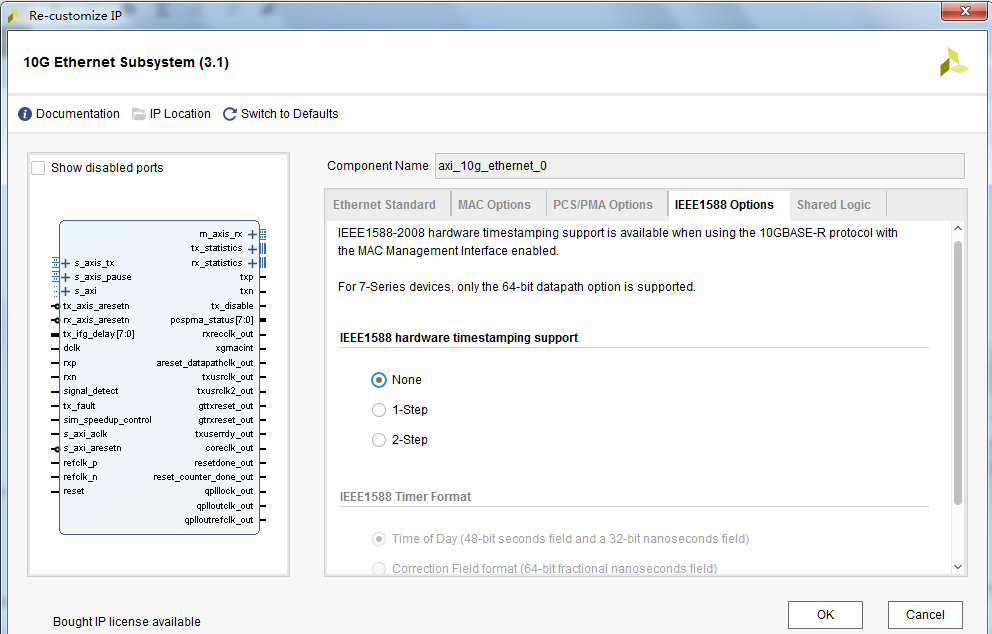
Task: Click the pcspma_status[7:0] port label
Action: [212, 320]
